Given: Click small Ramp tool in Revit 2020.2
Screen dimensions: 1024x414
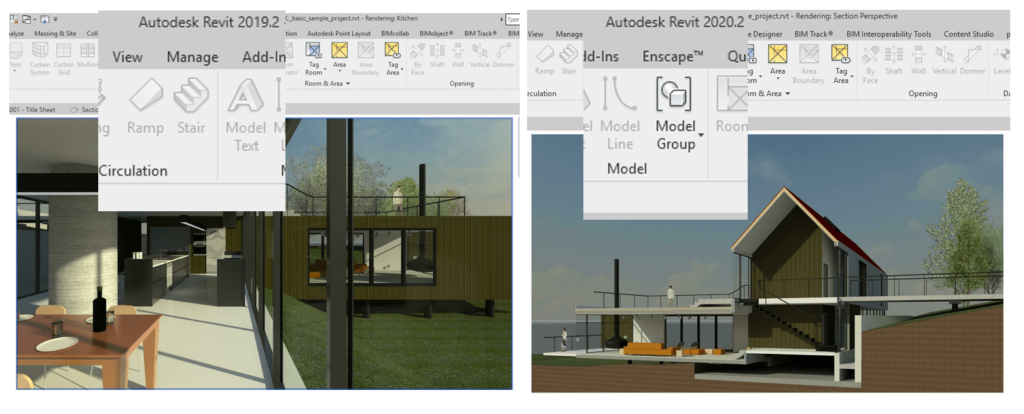Looking at the screenshot, I should (x=545, y=59).
